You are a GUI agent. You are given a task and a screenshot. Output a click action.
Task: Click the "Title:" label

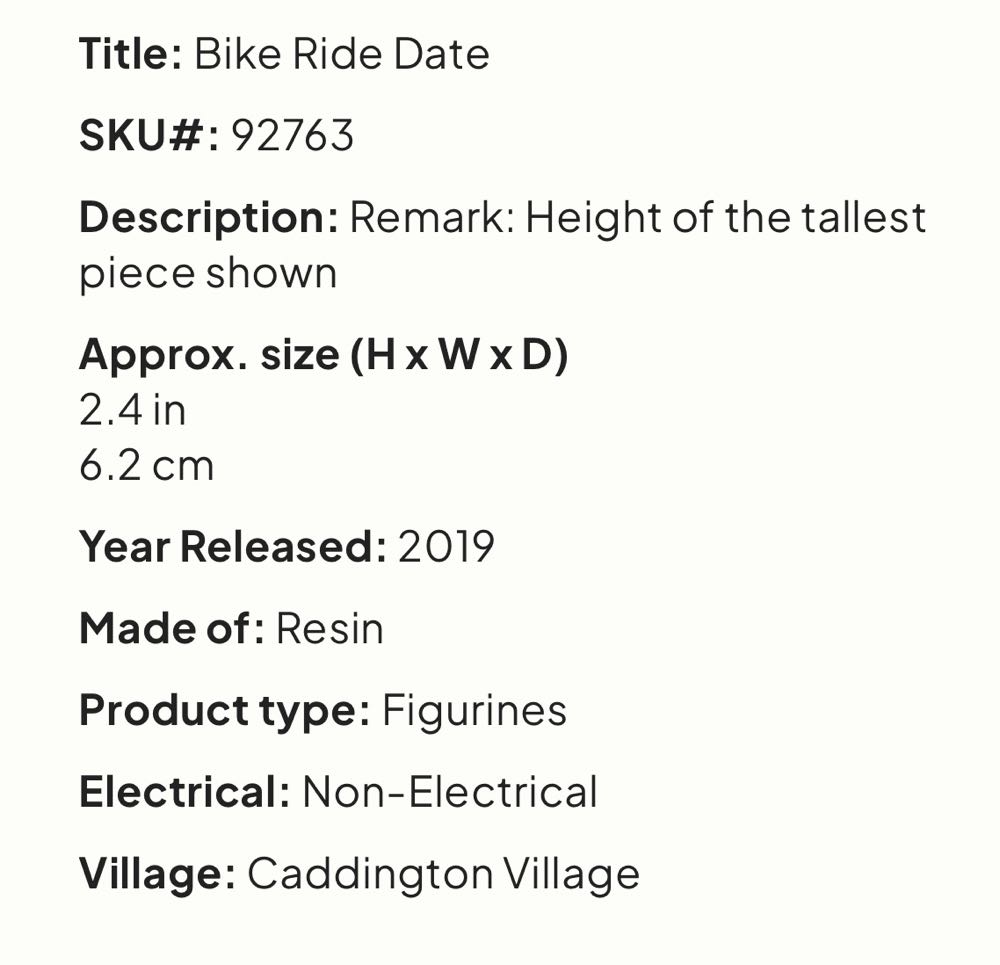coord(130,53)
